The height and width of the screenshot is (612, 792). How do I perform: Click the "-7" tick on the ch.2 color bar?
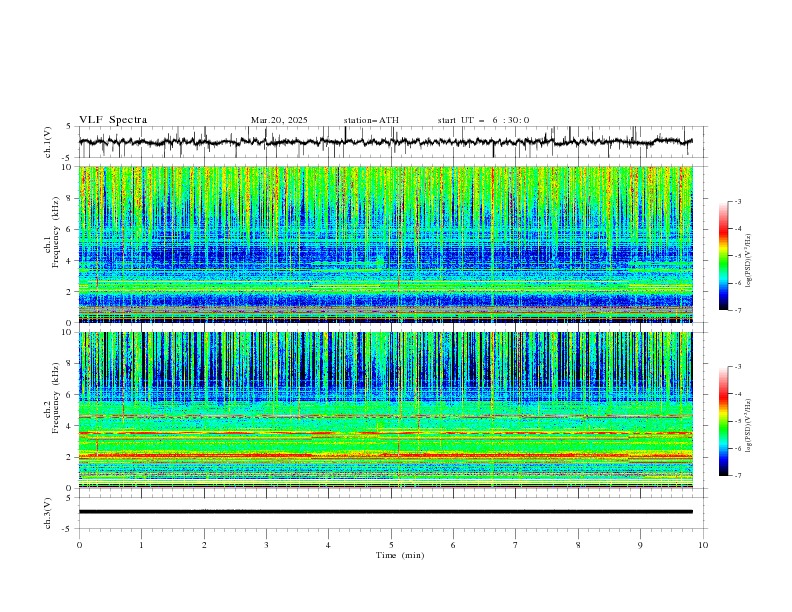(738, 476)
